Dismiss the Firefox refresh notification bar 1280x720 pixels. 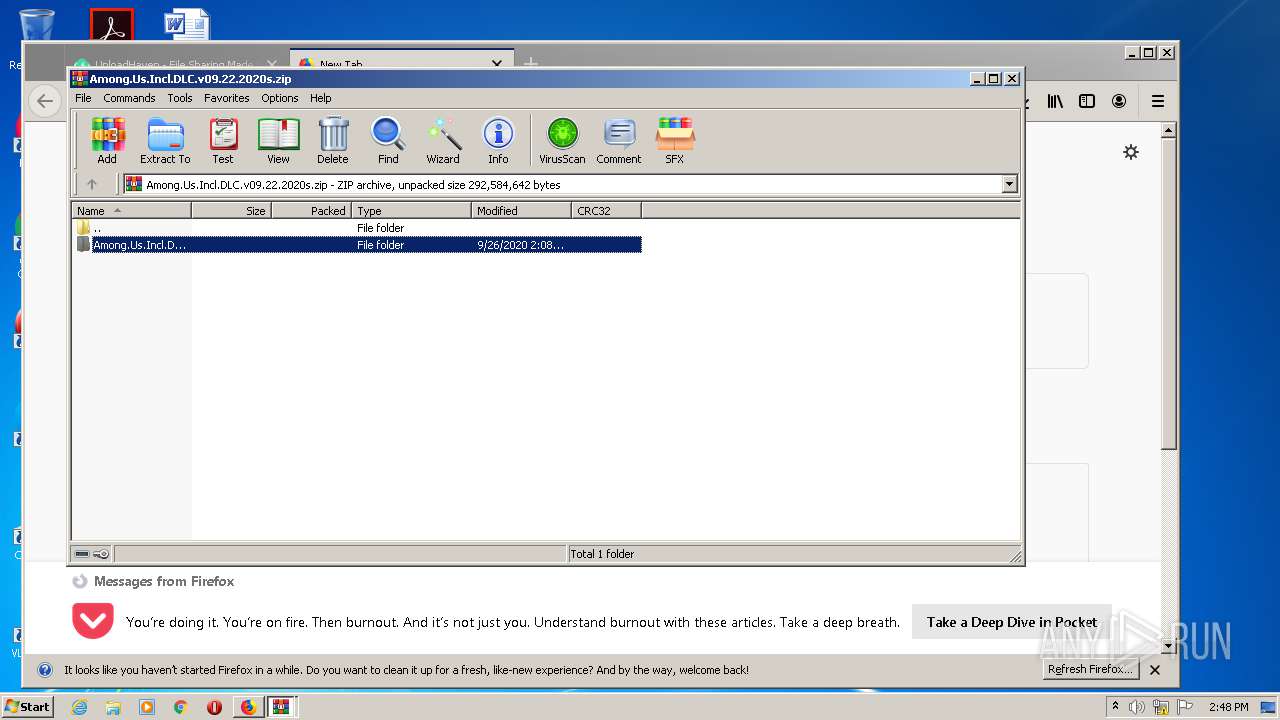click(x=1155, y=670)
